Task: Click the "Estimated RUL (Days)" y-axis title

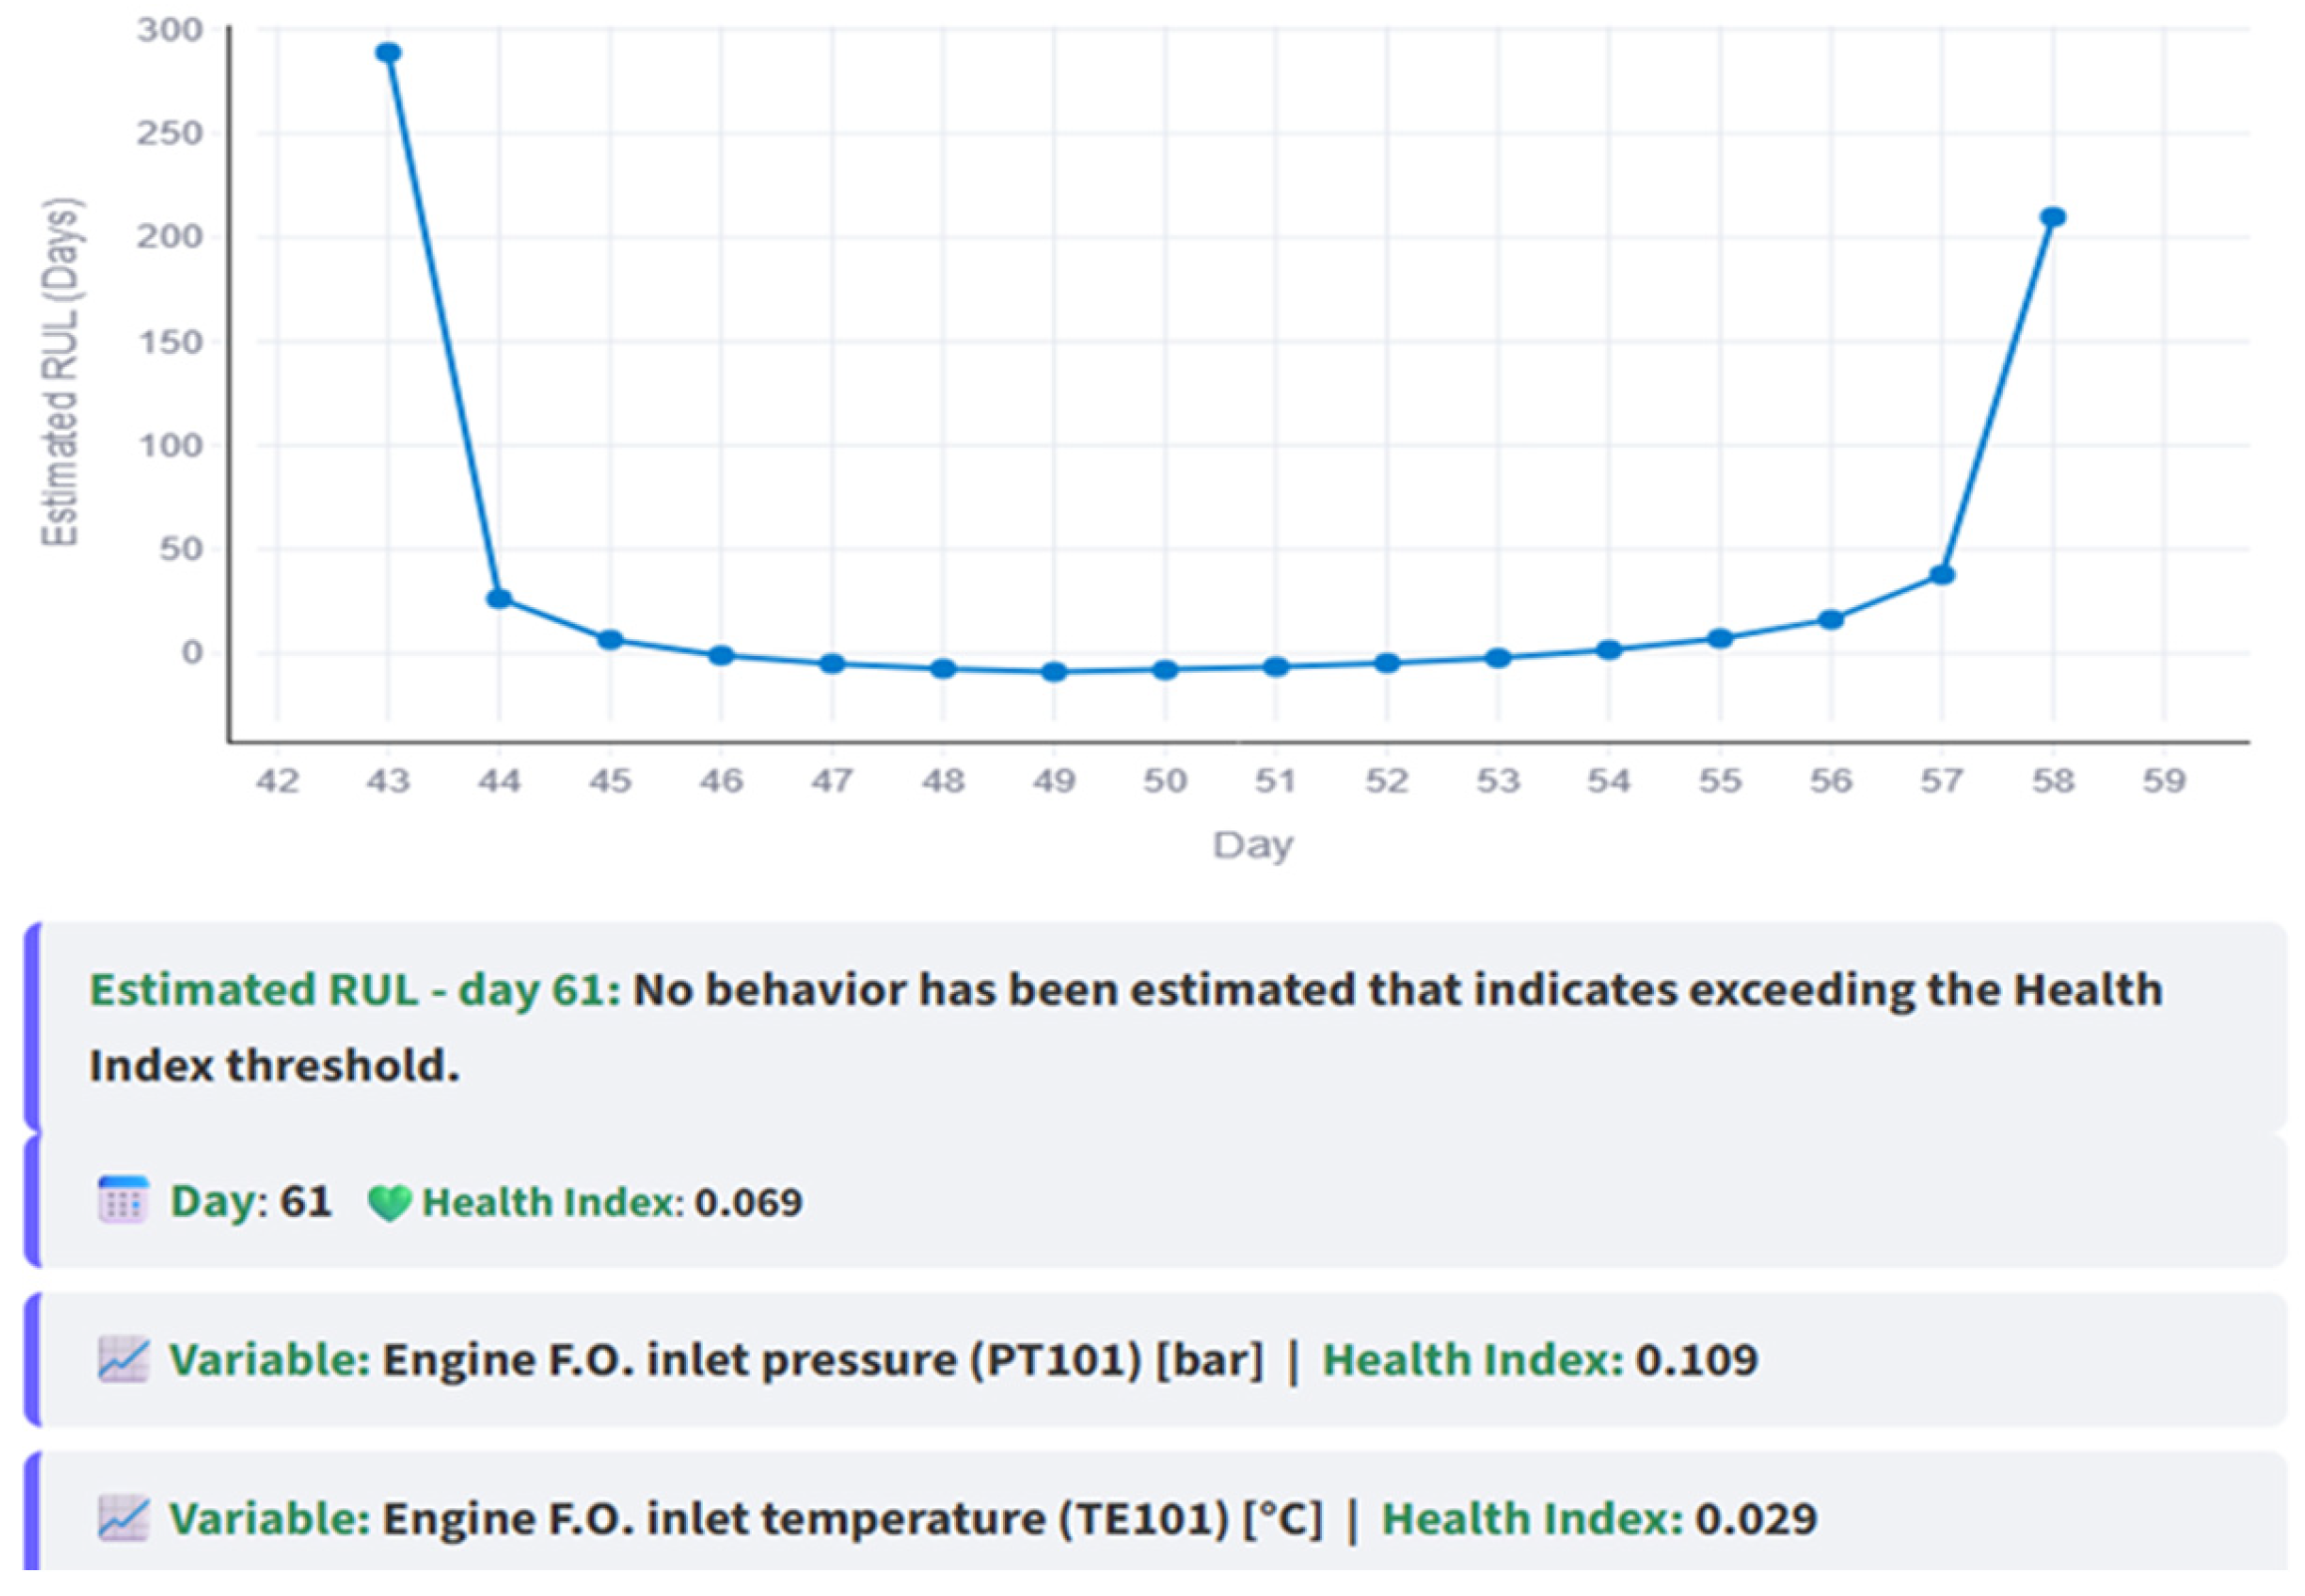Action: [x=61, y=373]
